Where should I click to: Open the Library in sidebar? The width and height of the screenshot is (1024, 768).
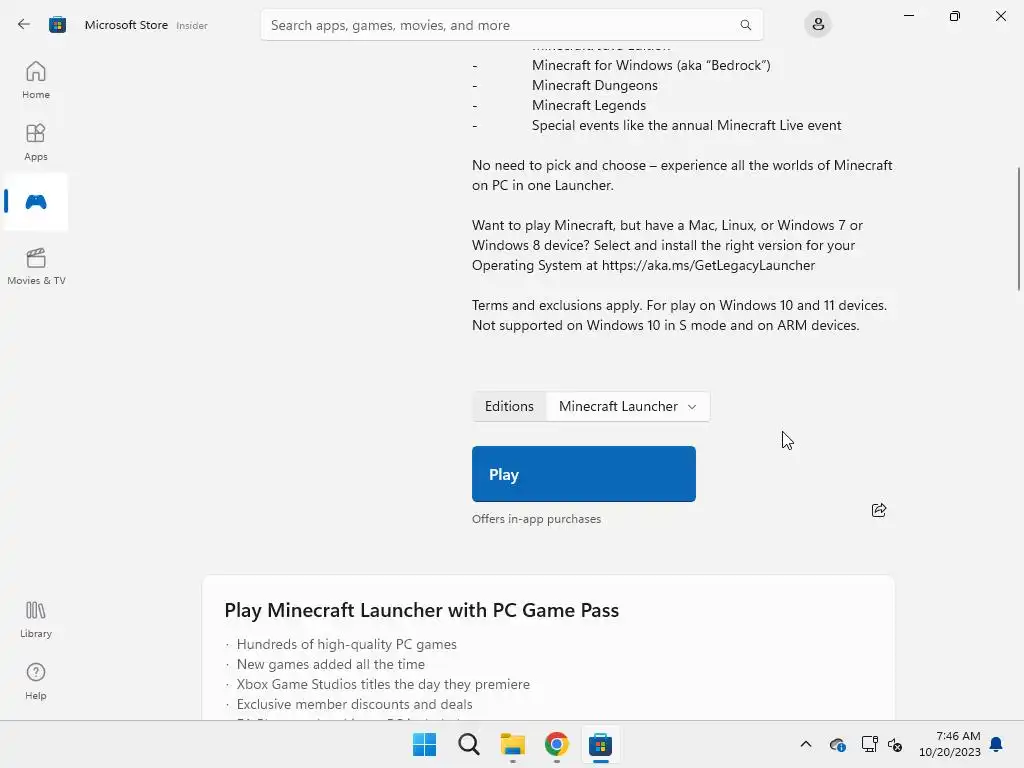coord(36,620)
